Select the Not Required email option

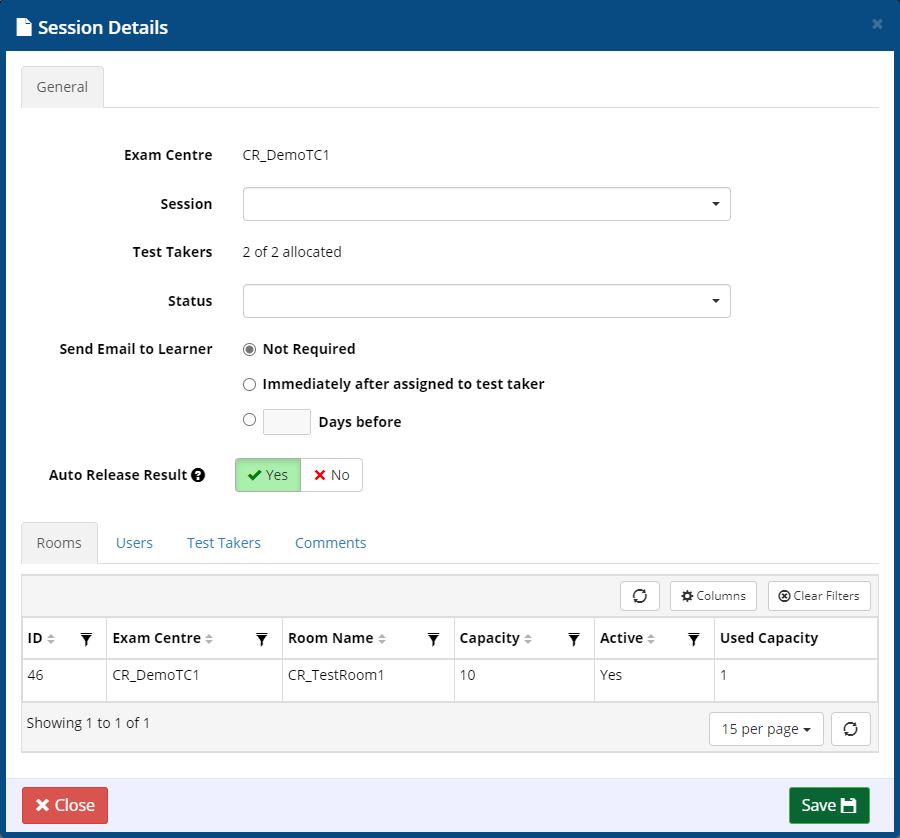coord(249,349)
